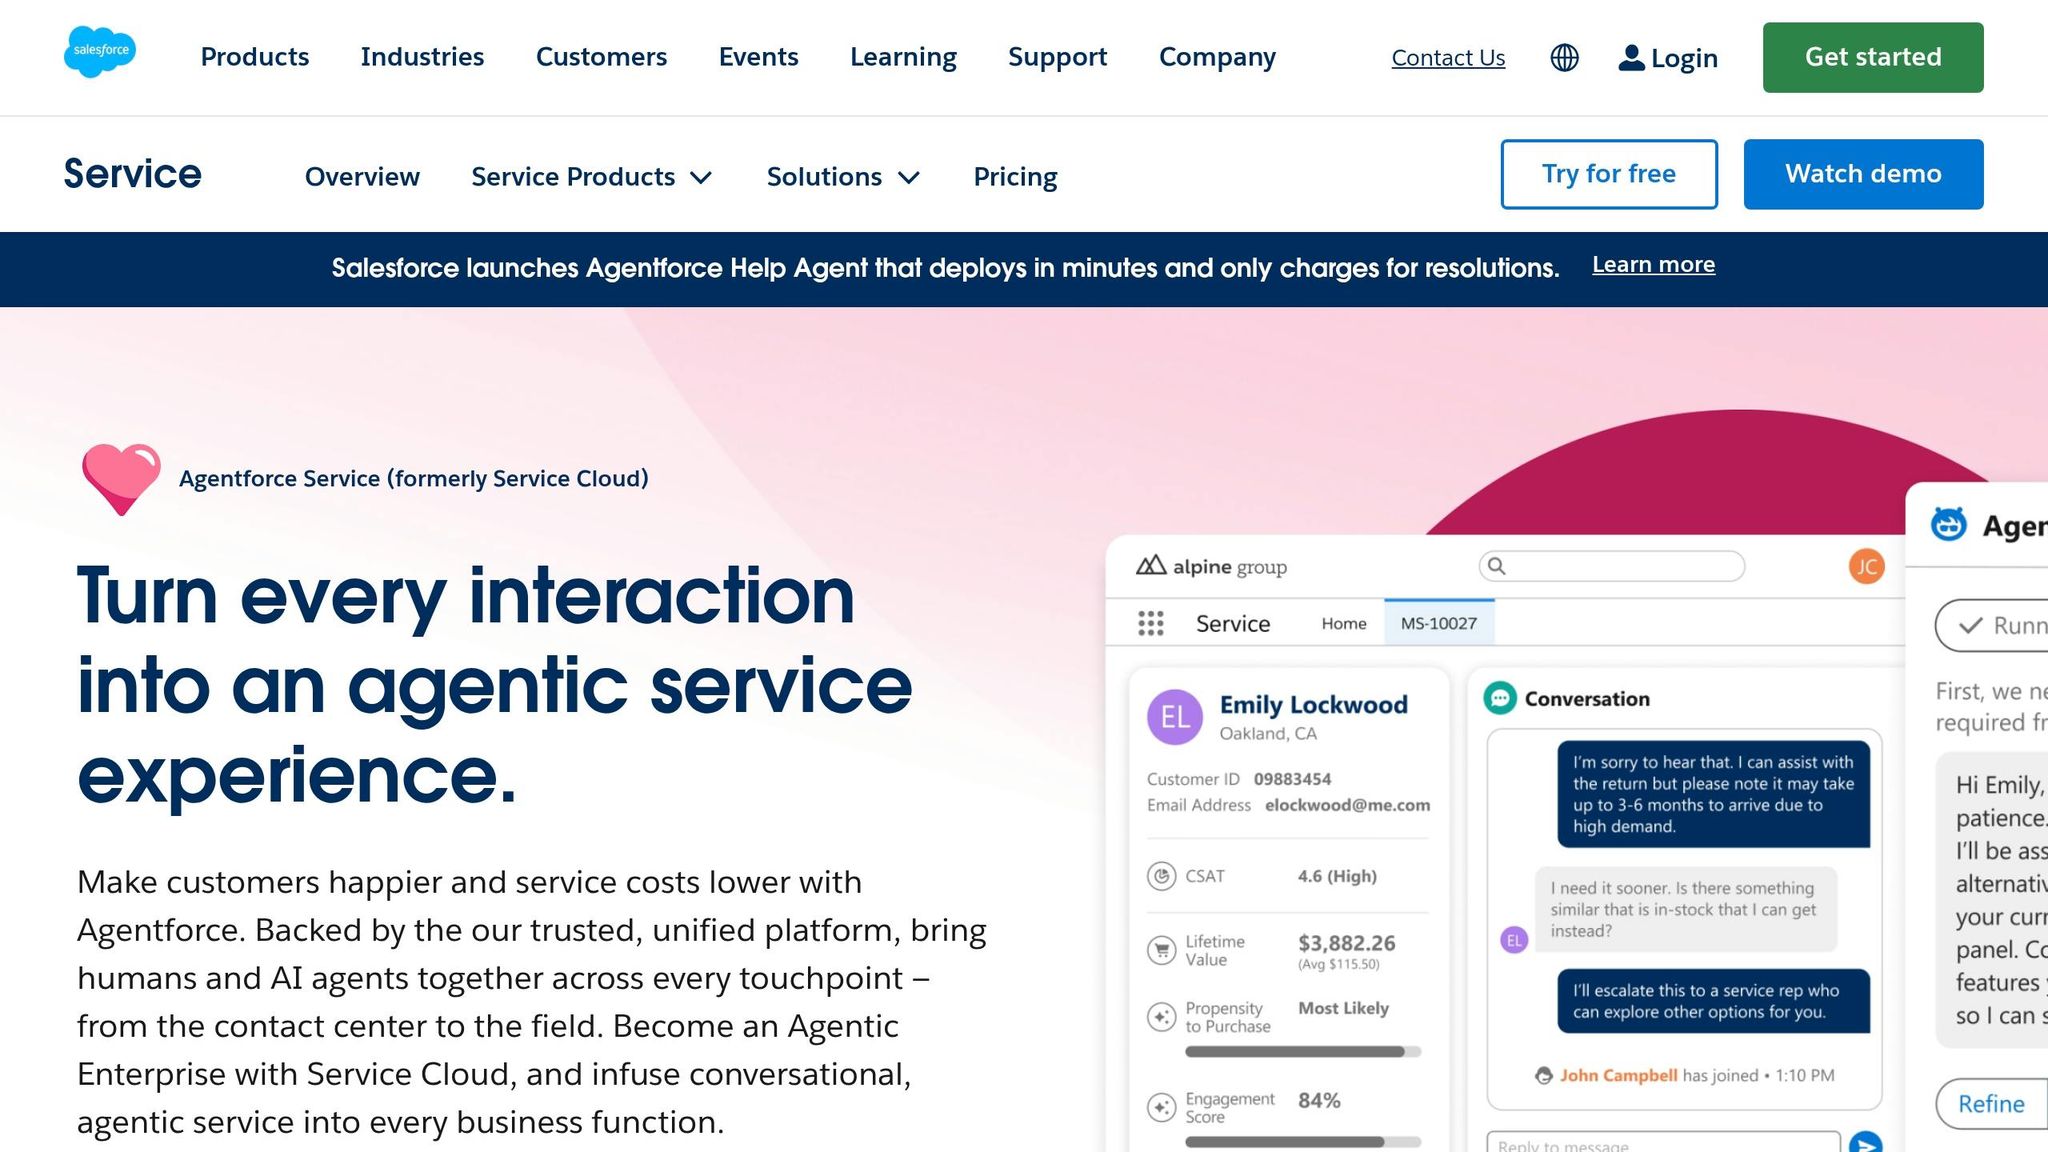Open the Products menu

(x=255, y=57)
